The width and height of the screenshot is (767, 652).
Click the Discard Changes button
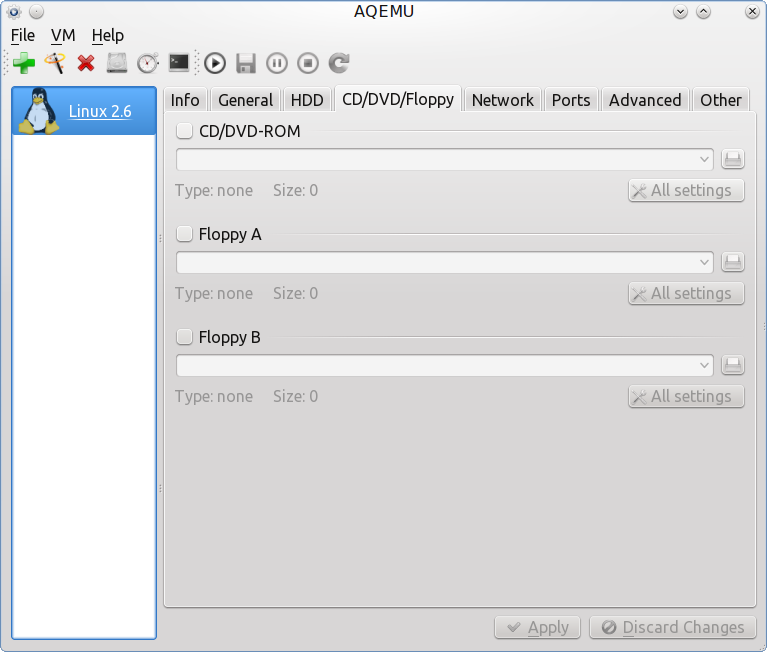coord(673,627)
